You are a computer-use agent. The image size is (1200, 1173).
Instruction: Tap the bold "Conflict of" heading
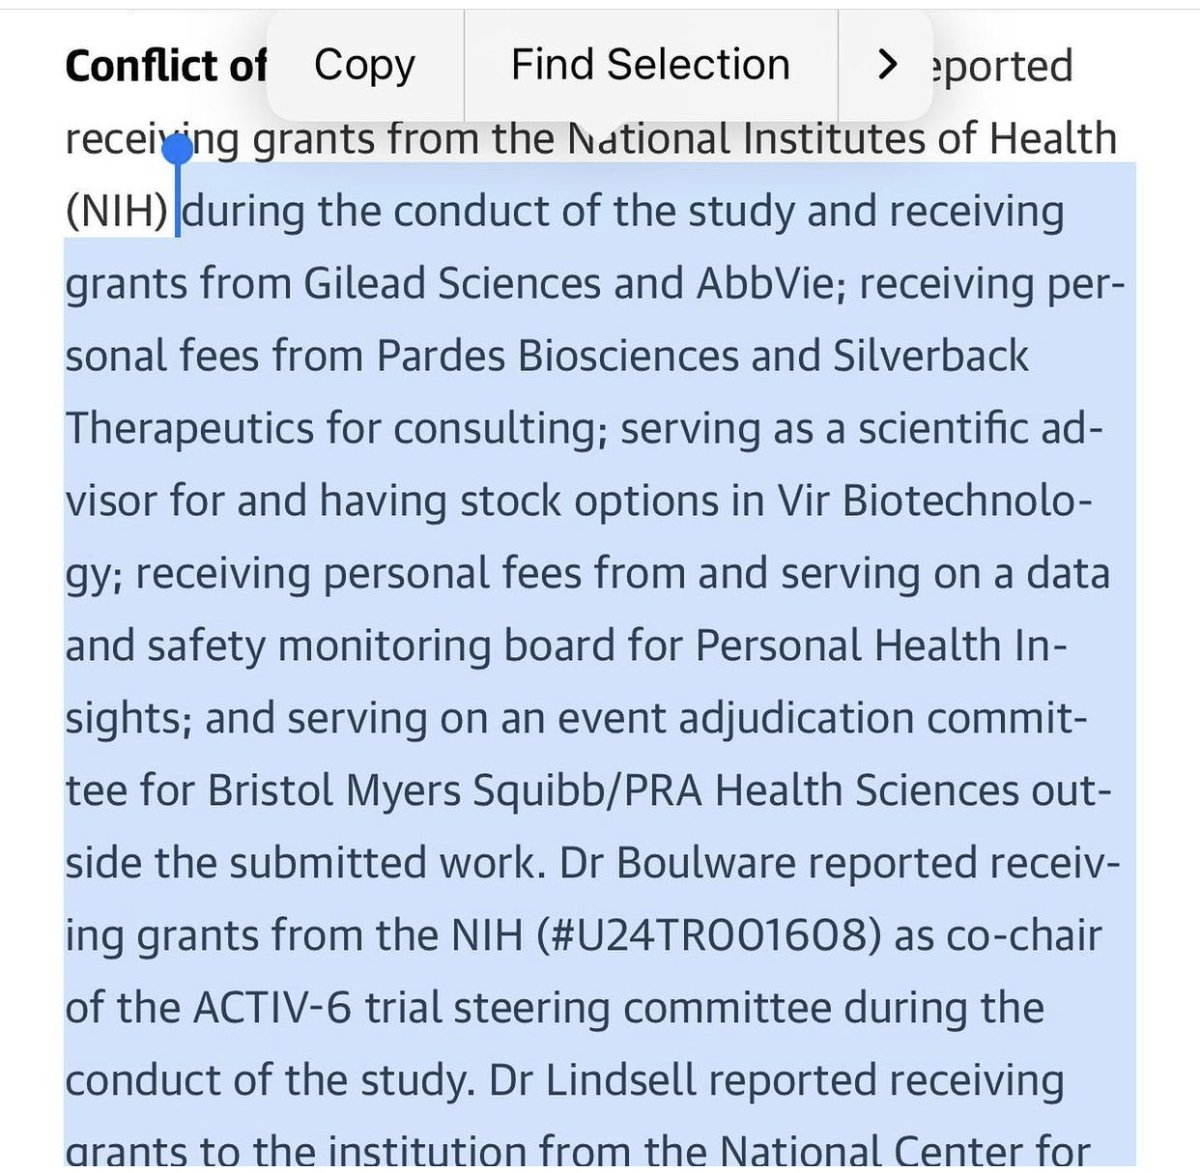[165, 66]
